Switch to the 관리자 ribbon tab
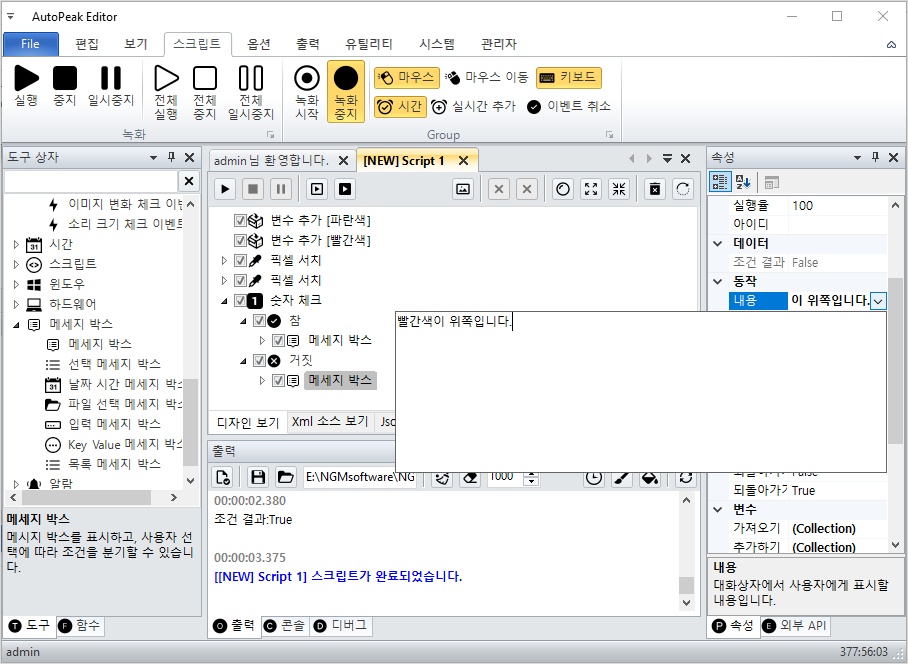This screenshot has height=664, width=908. point(499,44)
